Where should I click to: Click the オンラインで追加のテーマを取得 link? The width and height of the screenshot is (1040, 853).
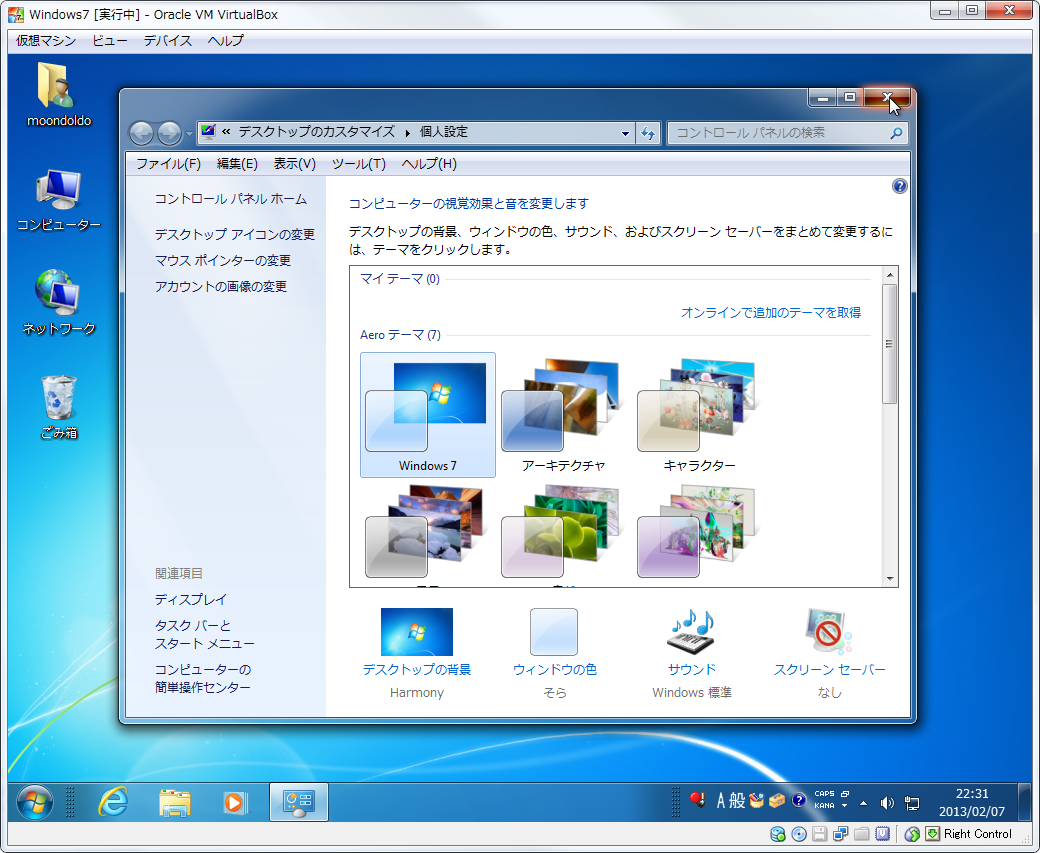pos(770,313)
